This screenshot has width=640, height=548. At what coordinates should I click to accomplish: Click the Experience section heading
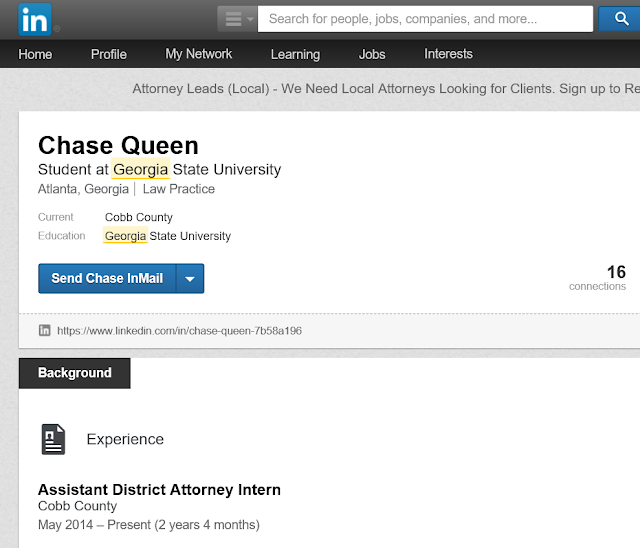click(125, 439)
